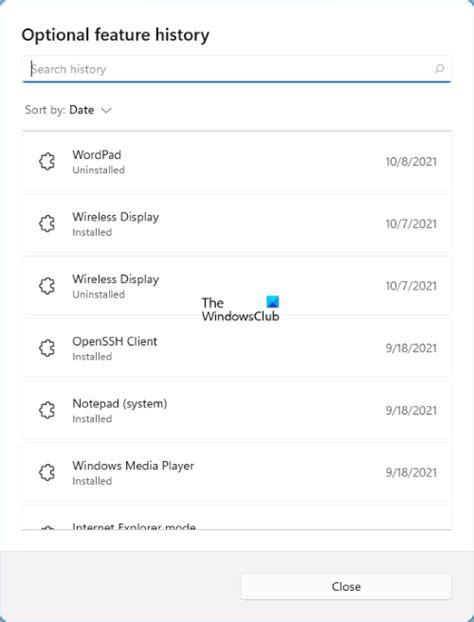Click the Installed status under Windows Media Player
The image size is (474, 622).
[x=92, y=481]
